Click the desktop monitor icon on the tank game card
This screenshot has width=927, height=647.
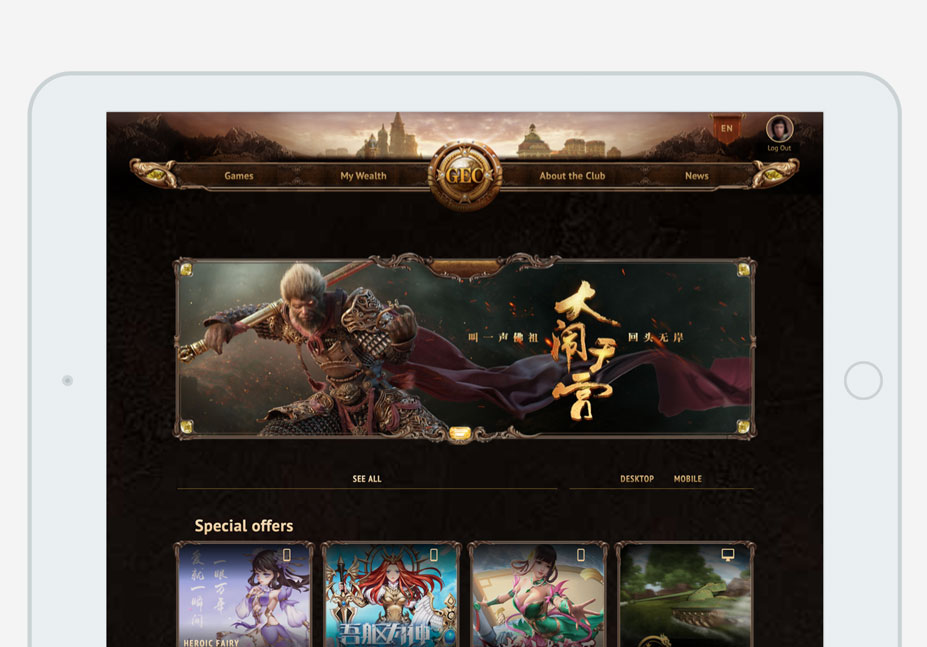(728, 555)
